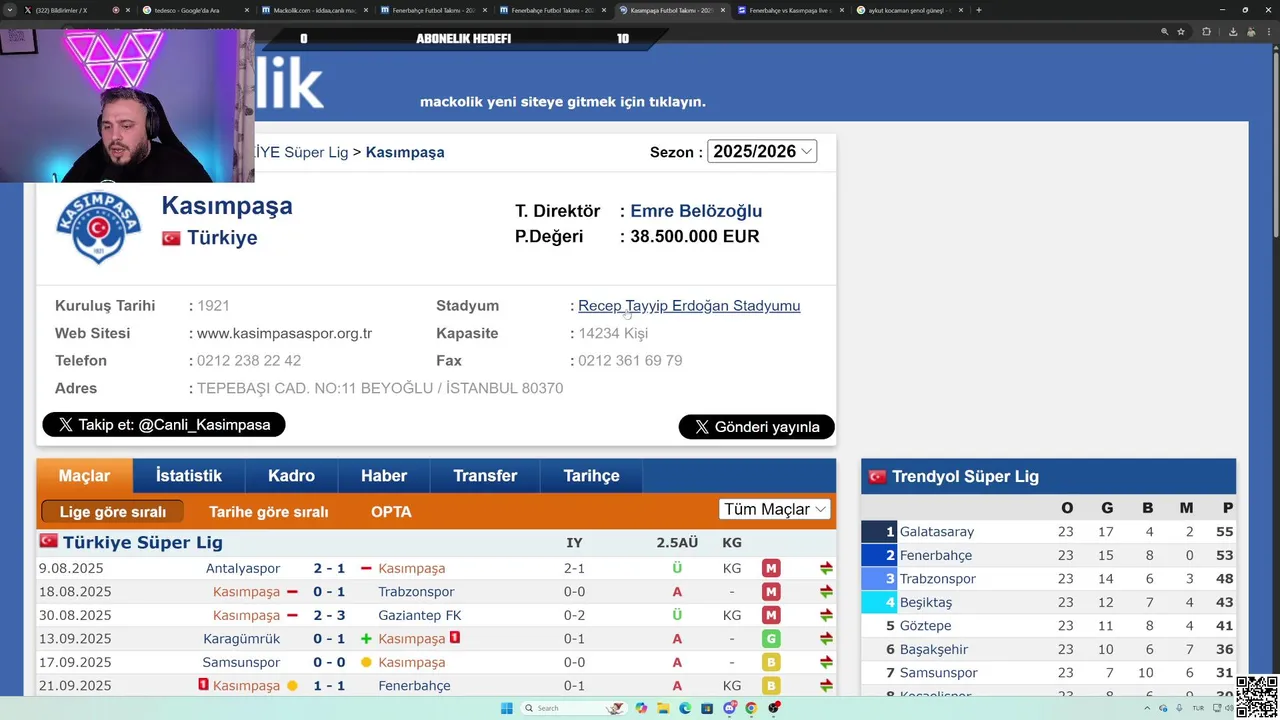The height and width of the screenshot is (720, 1280).
Task: Open a new browser tab
Action: [978, 10]
